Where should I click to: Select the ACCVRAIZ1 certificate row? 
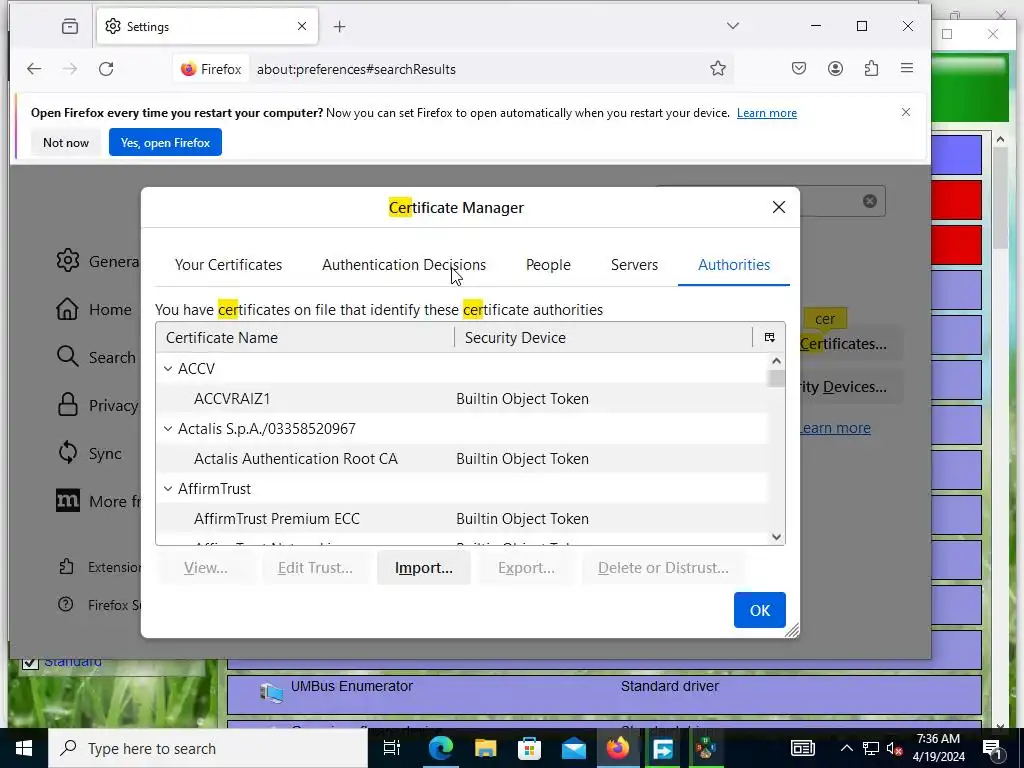[462, 398]
